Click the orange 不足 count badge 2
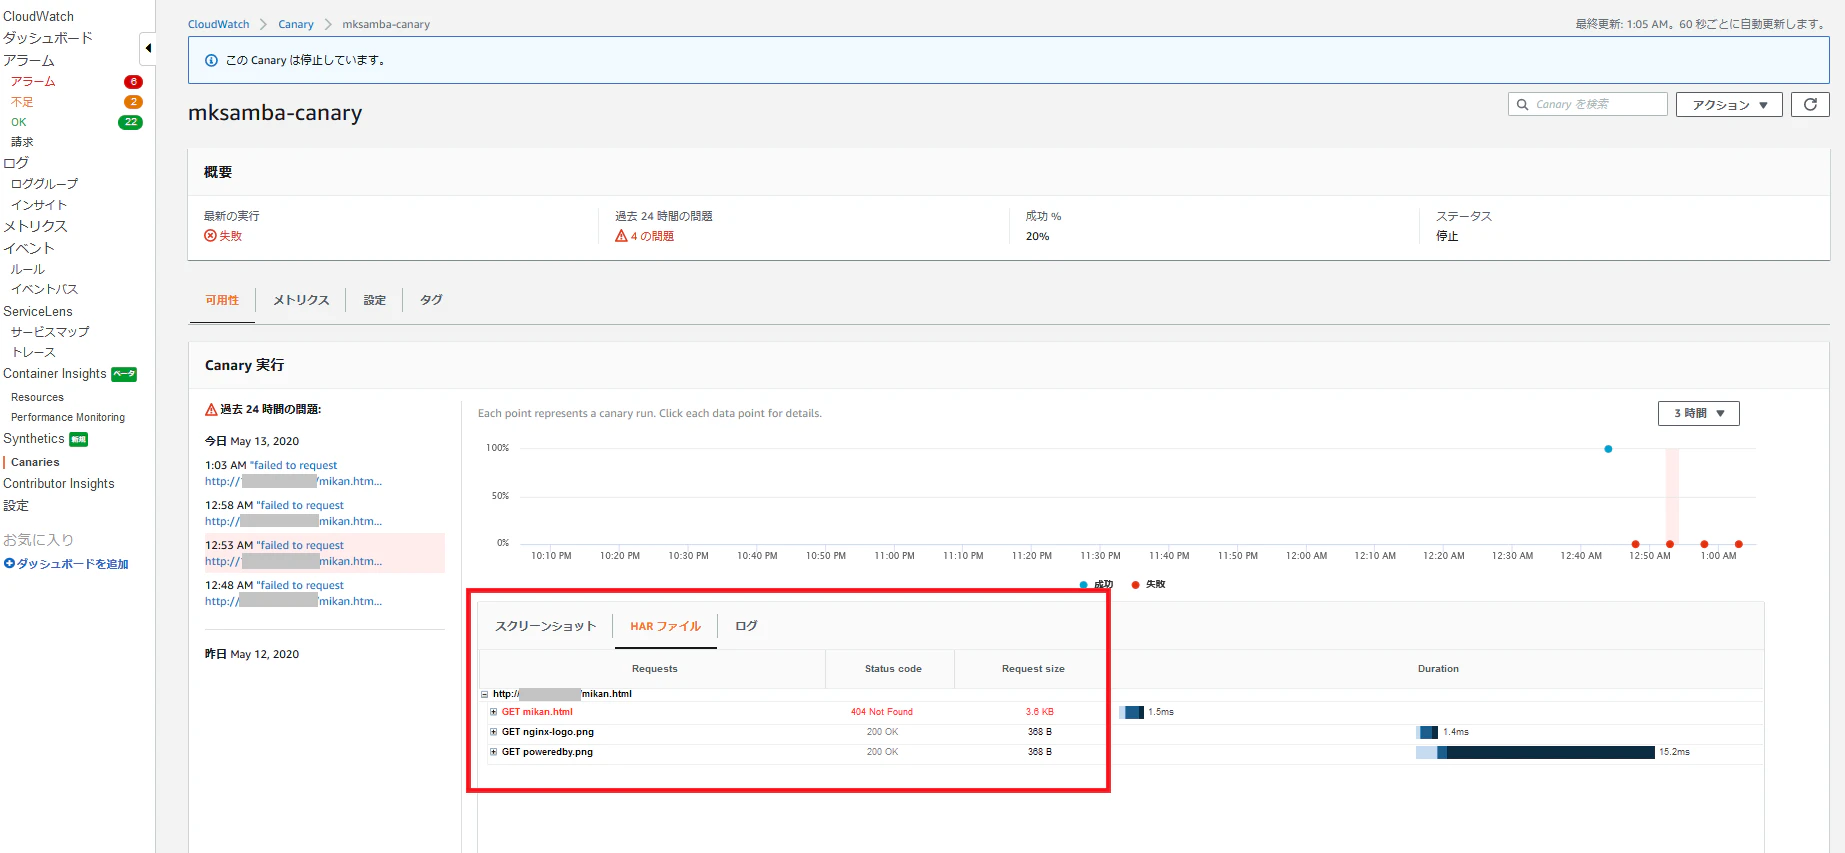 (x=133, y=102)
